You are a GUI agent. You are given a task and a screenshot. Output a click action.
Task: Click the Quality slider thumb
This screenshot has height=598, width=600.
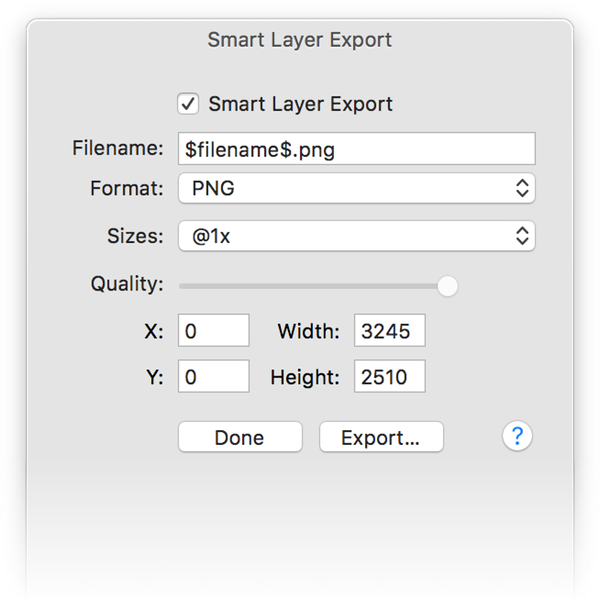coord(447,286)
